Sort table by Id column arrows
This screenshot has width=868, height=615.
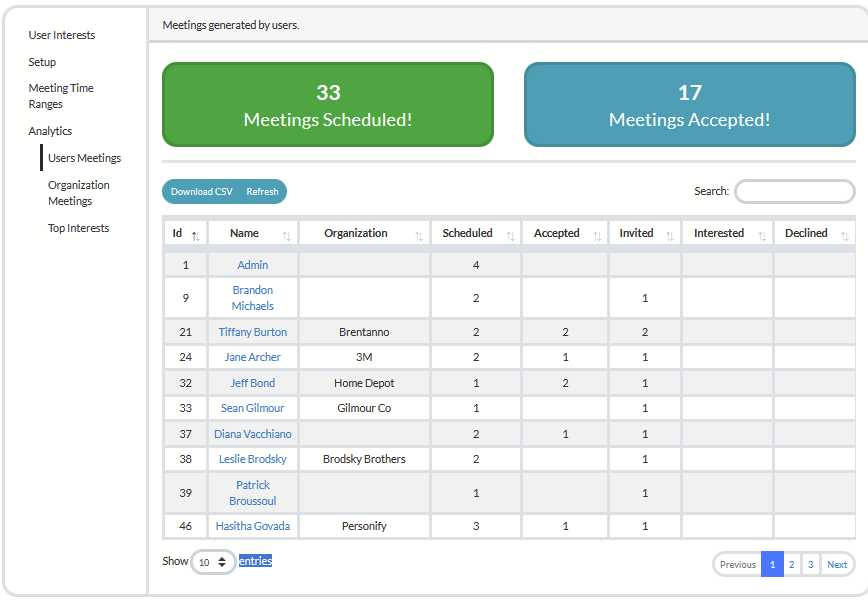(x=195, y=236)
